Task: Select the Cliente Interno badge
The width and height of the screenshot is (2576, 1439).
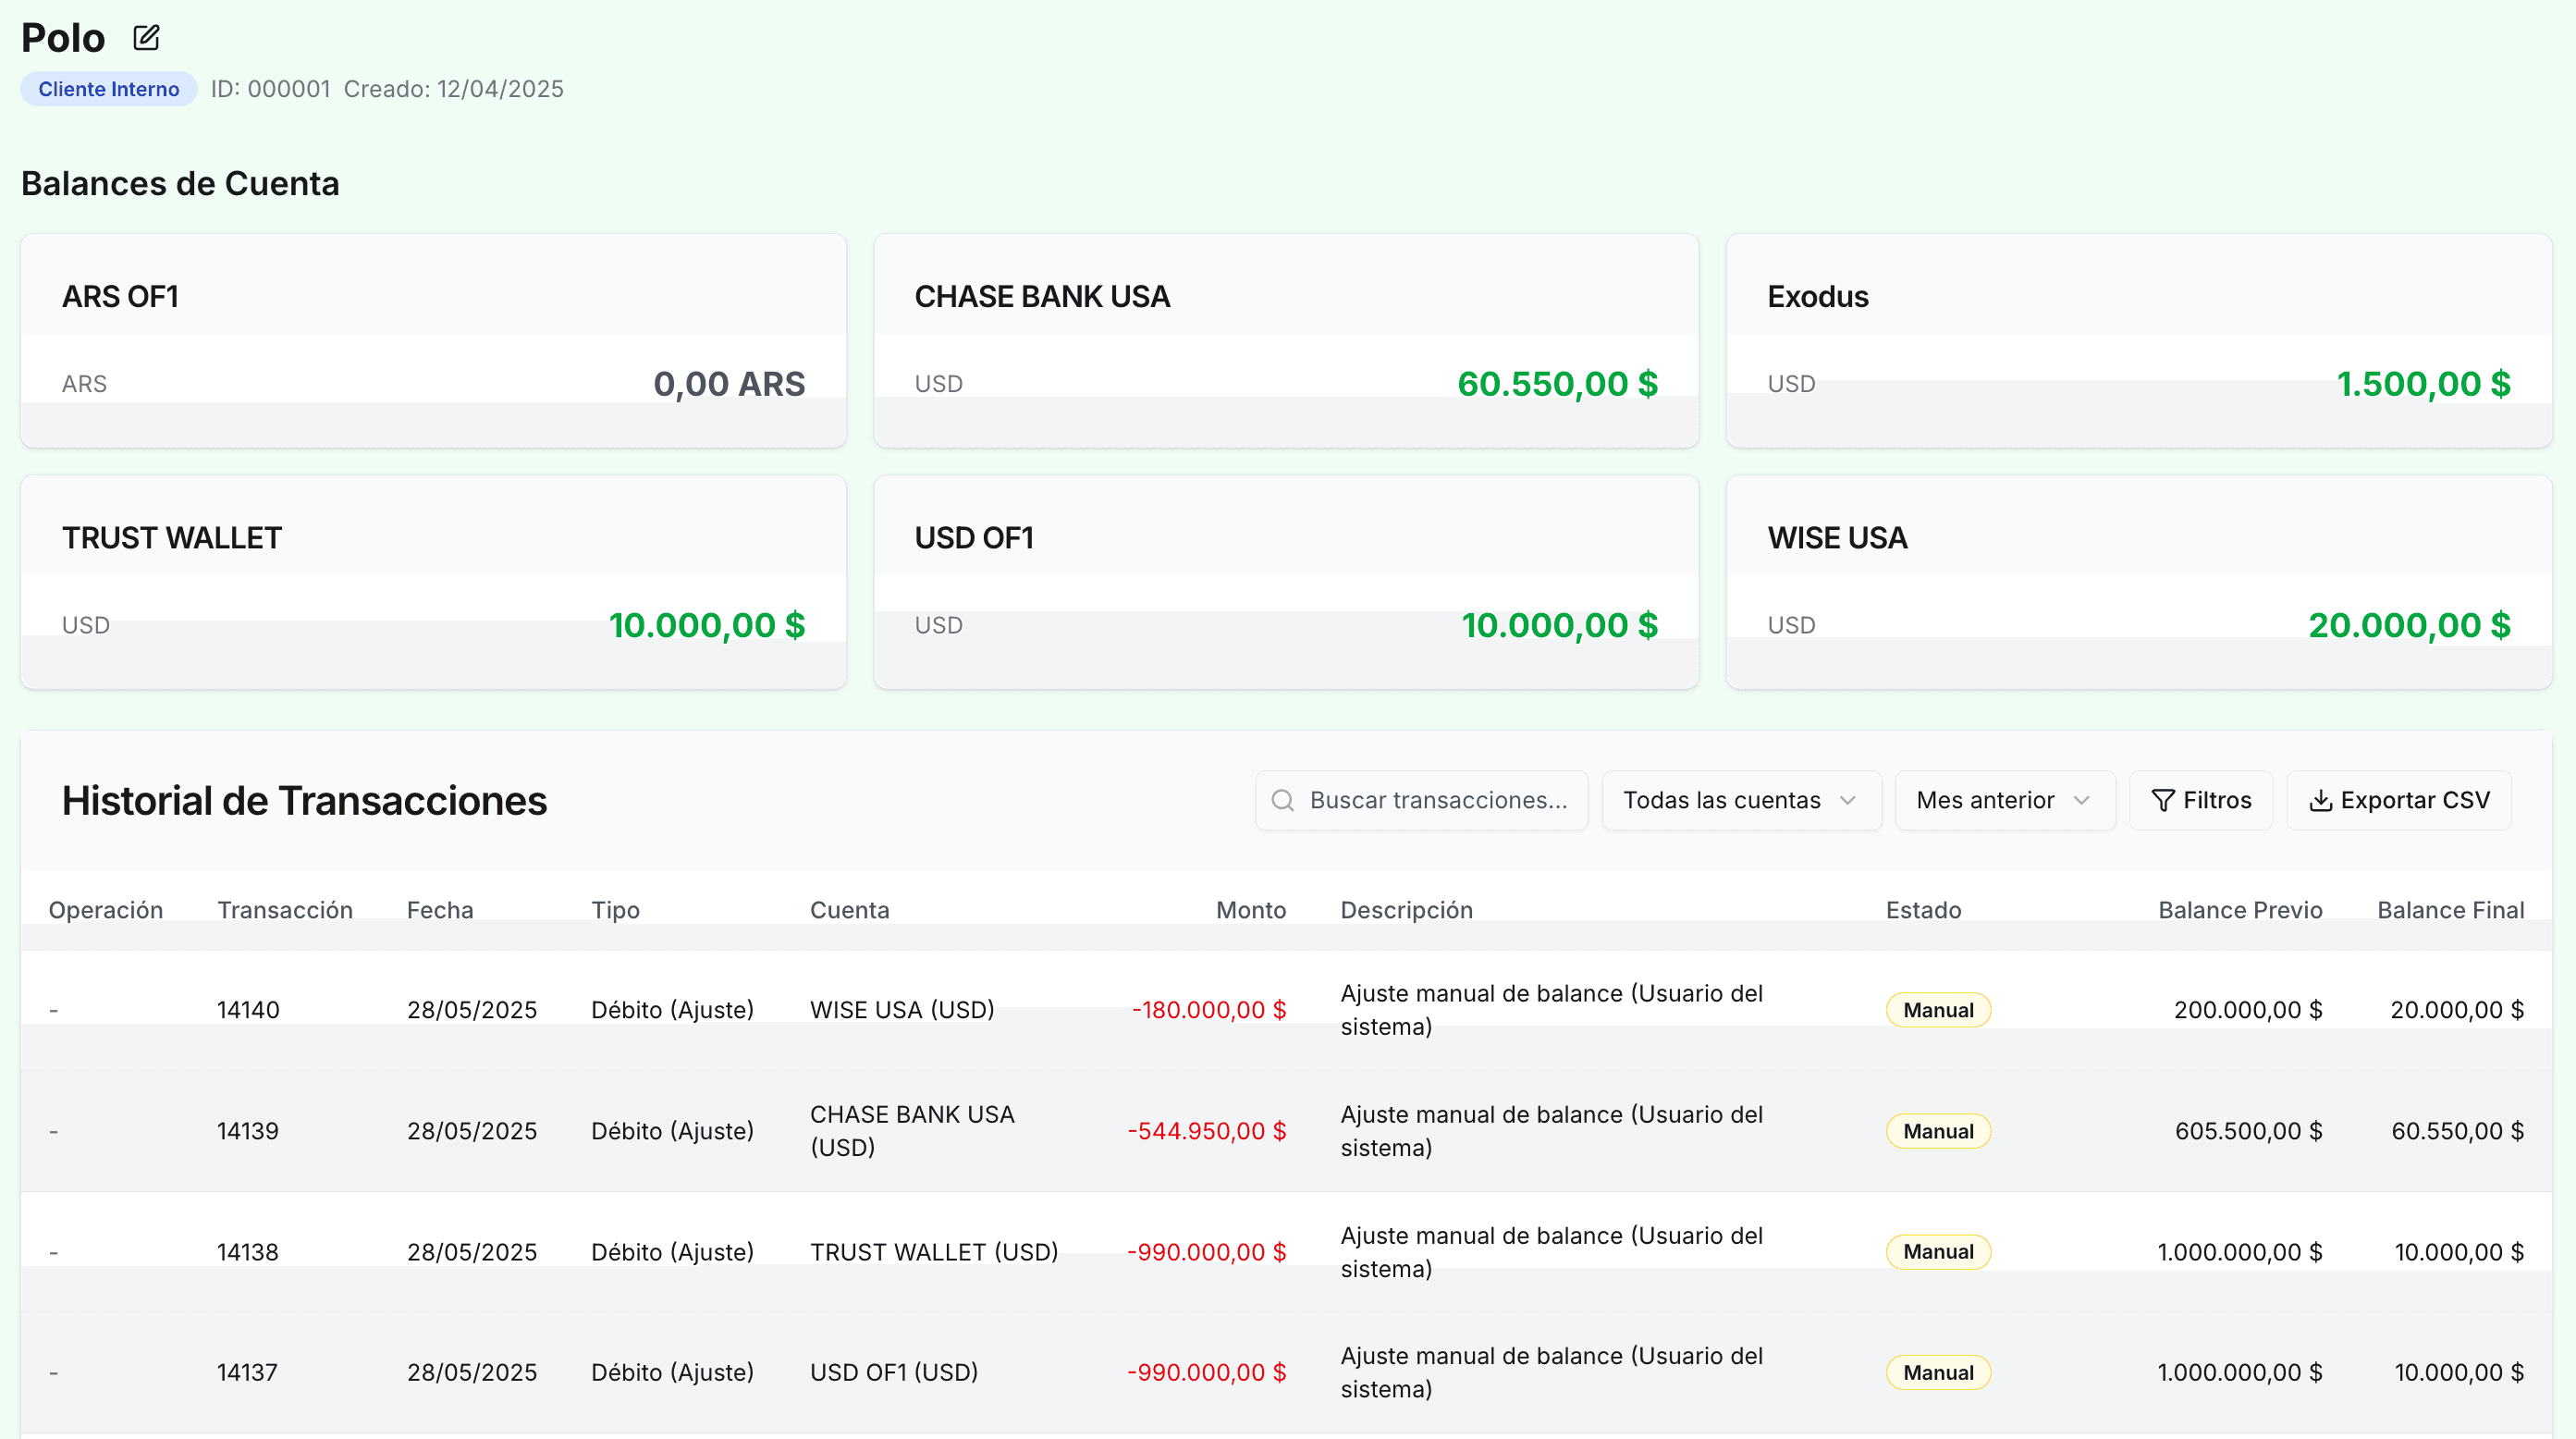Action: (x=108, y=89)
